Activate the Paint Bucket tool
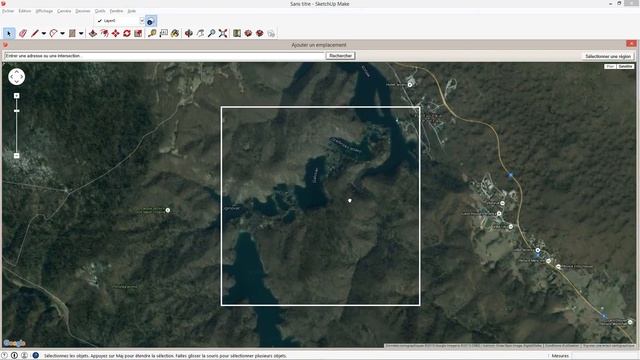The image size is (640, 360). tap(175, 33)
